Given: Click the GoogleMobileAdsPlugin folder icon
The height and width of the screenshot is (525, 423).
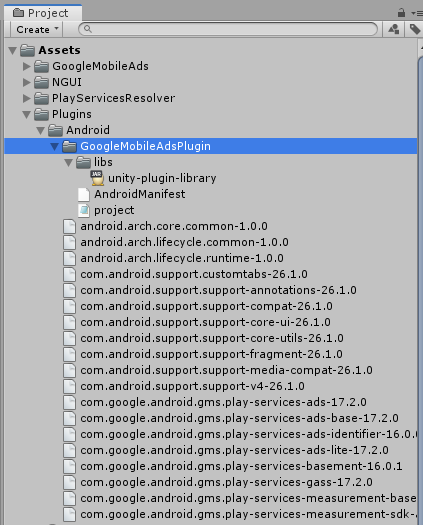Looking at the screenshot, I should coord(69,146).
